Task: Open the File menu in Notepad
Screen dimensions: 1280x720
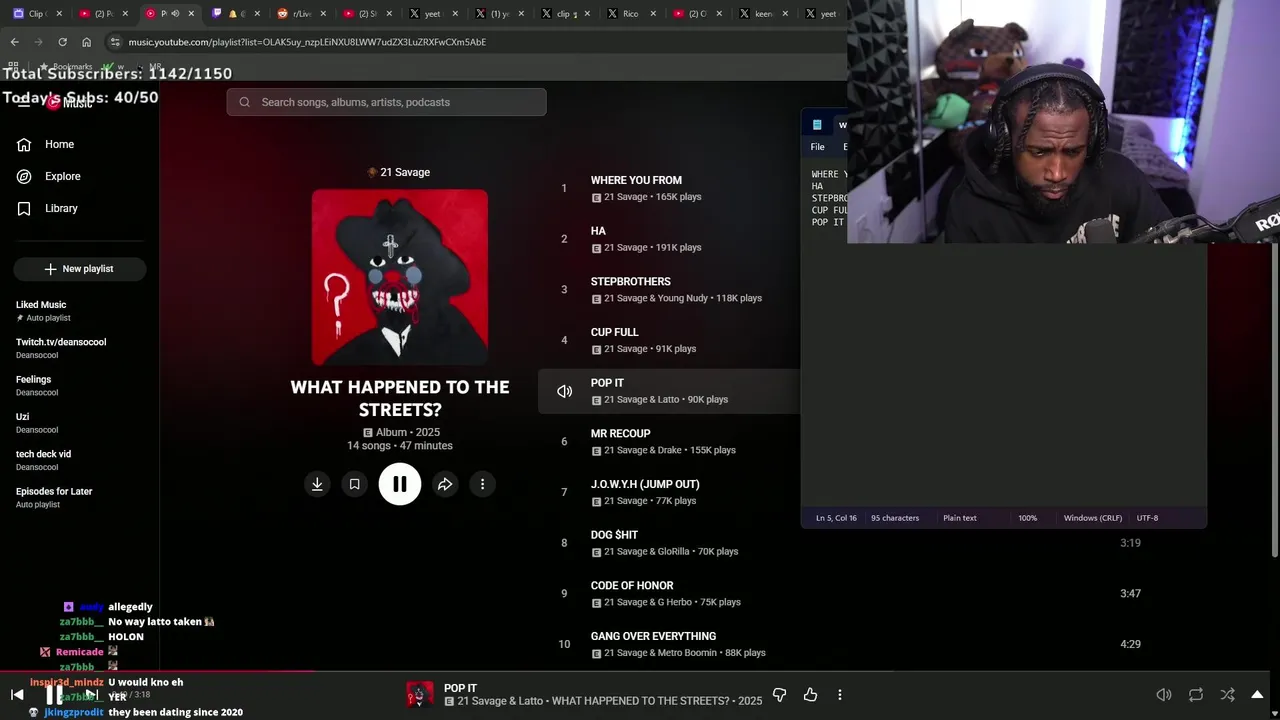Action: tap(817, 147)
